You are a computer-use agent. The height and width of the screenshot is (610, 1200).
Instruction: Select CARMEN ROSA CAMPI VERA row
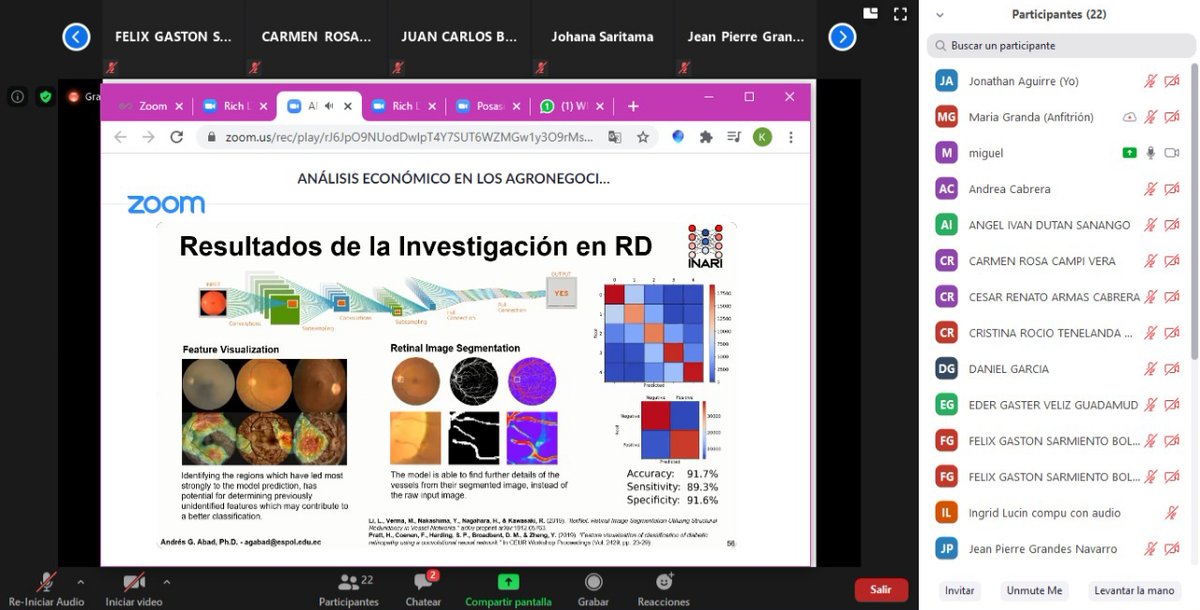[x=1058, y=261]
